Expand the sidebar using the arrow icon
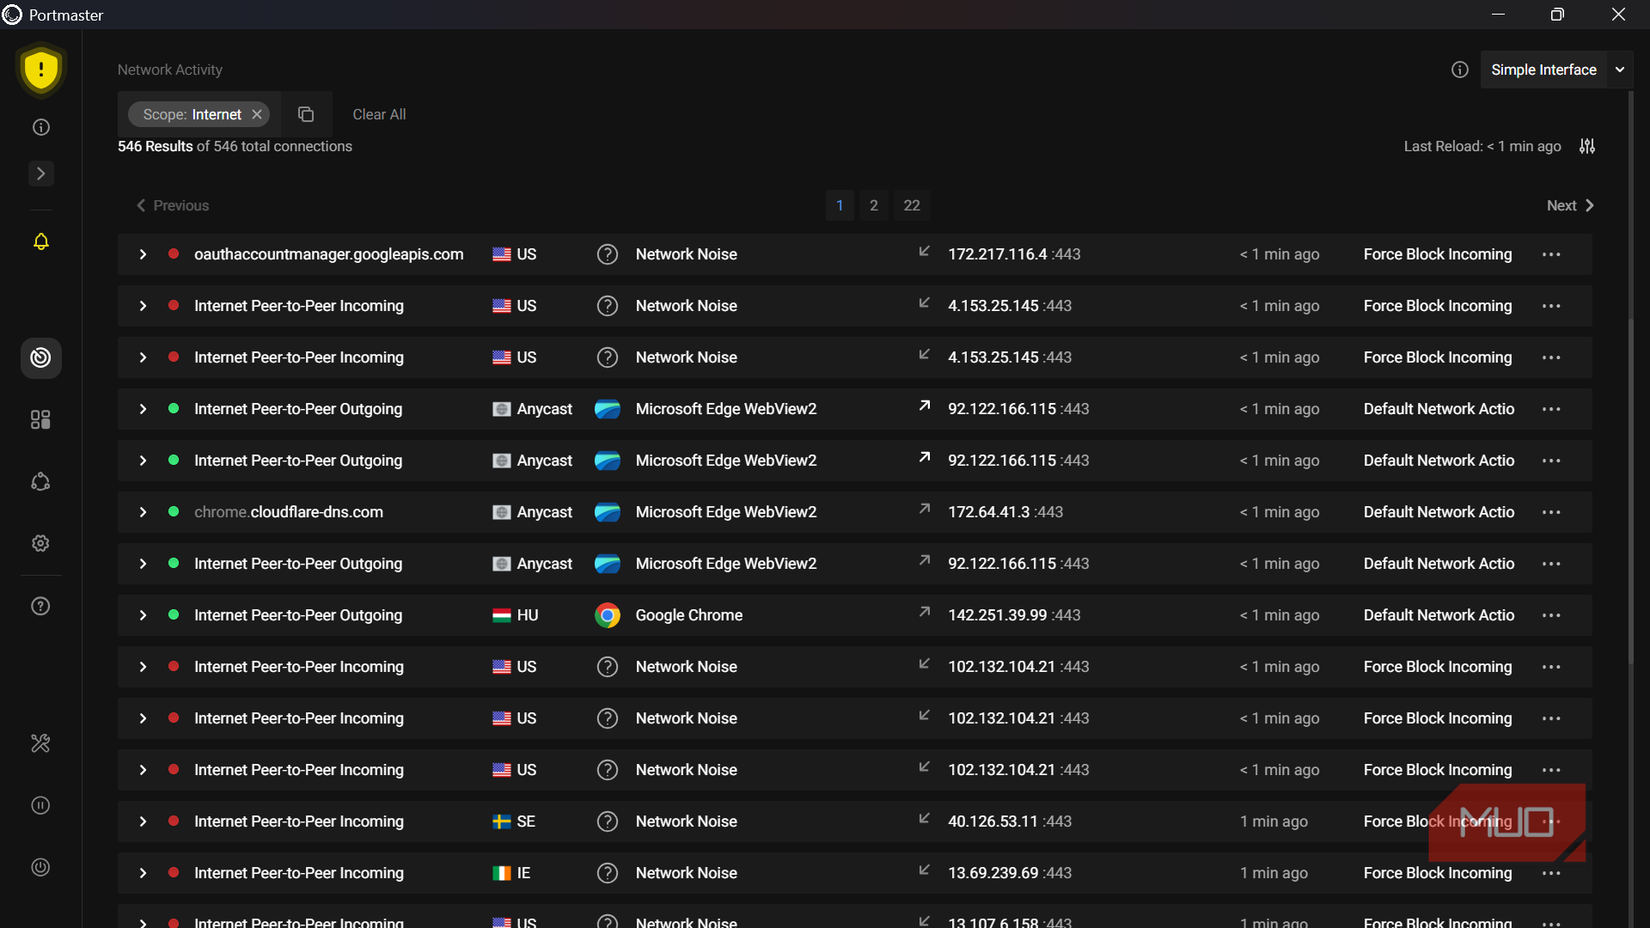This screenshot has height=928, width=1650. 41,174
